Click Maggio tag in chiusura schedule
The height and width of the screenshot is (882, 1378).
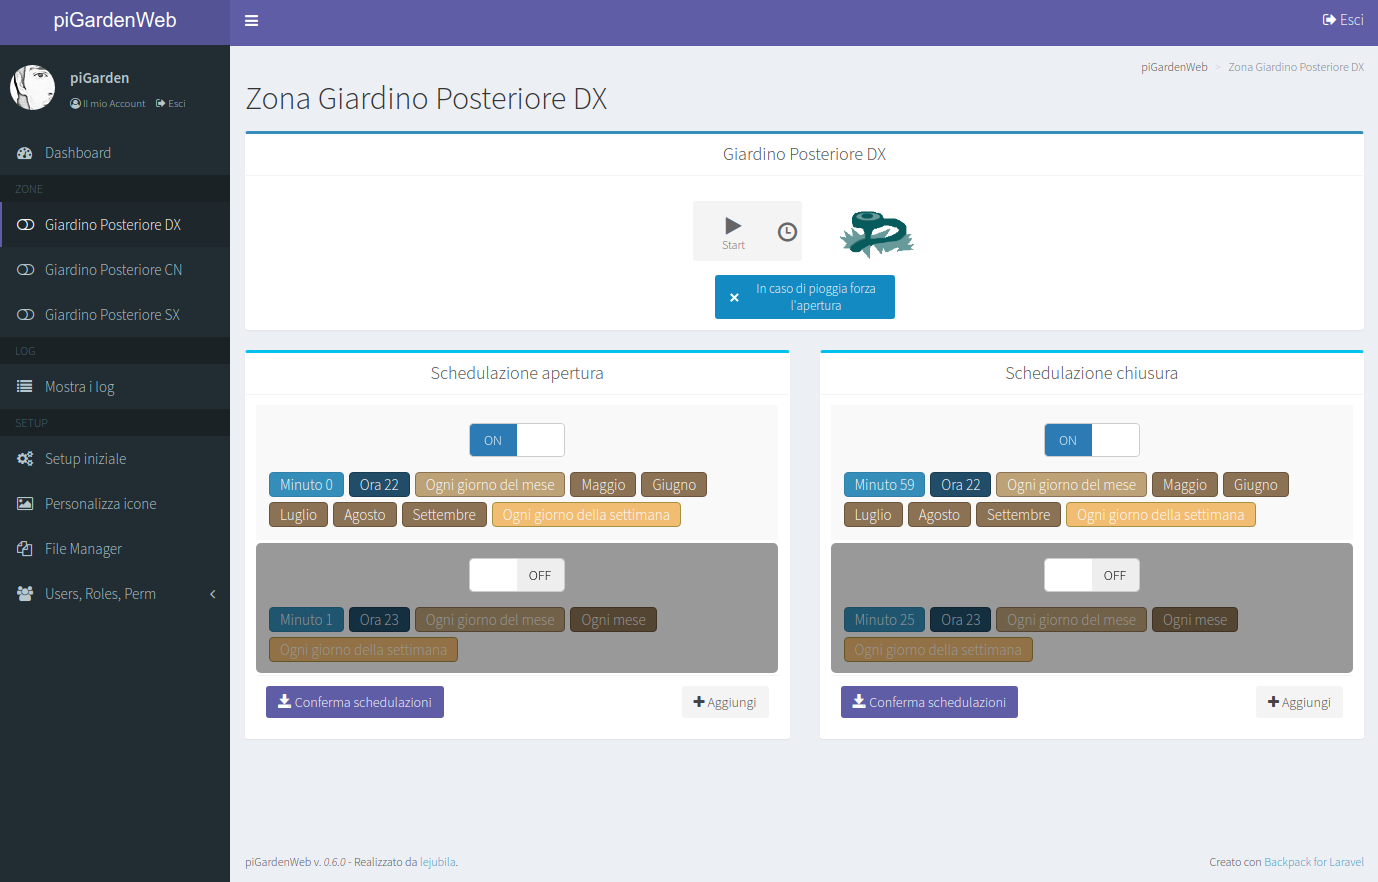click(1185, 485)
